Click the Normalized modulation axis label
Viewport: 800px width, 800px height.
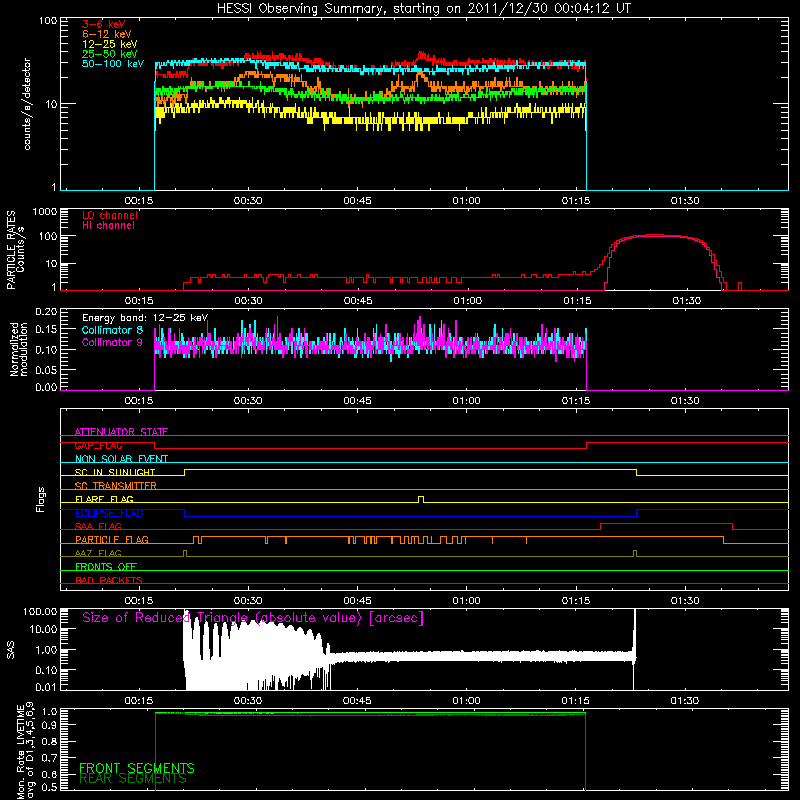[x=19, y=349]
